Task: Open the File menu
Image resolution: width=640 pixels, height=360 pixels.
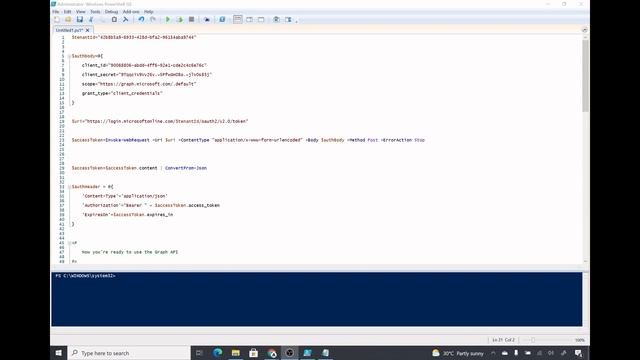Action: (x=56, y=12)
